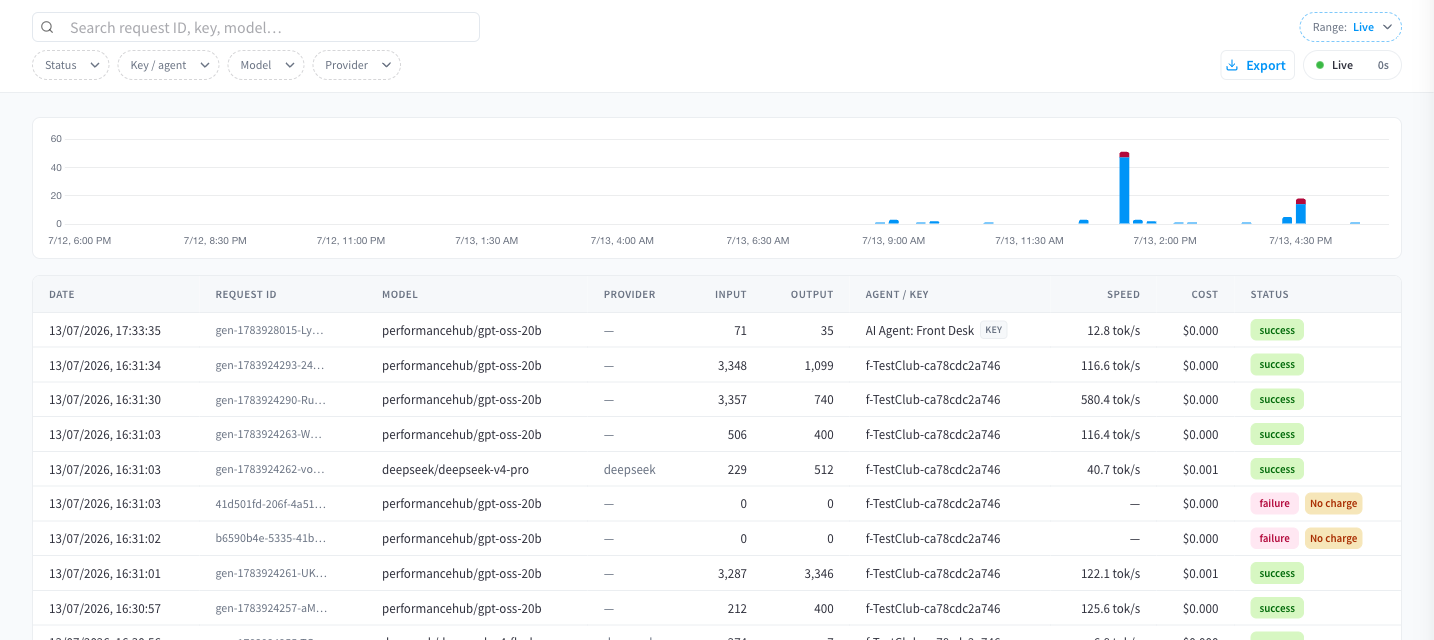Click the SPEED column header
Screen dimensions: 1434x640
1123,295
